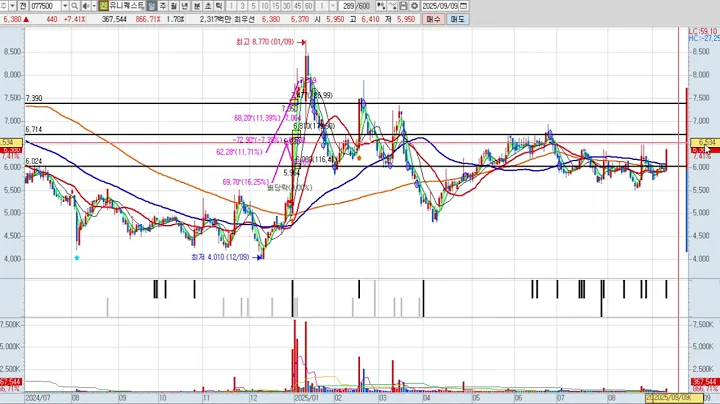Viewport: 720px width, 404px height.
Task: Select the 30 interval button
Action: 286,6
